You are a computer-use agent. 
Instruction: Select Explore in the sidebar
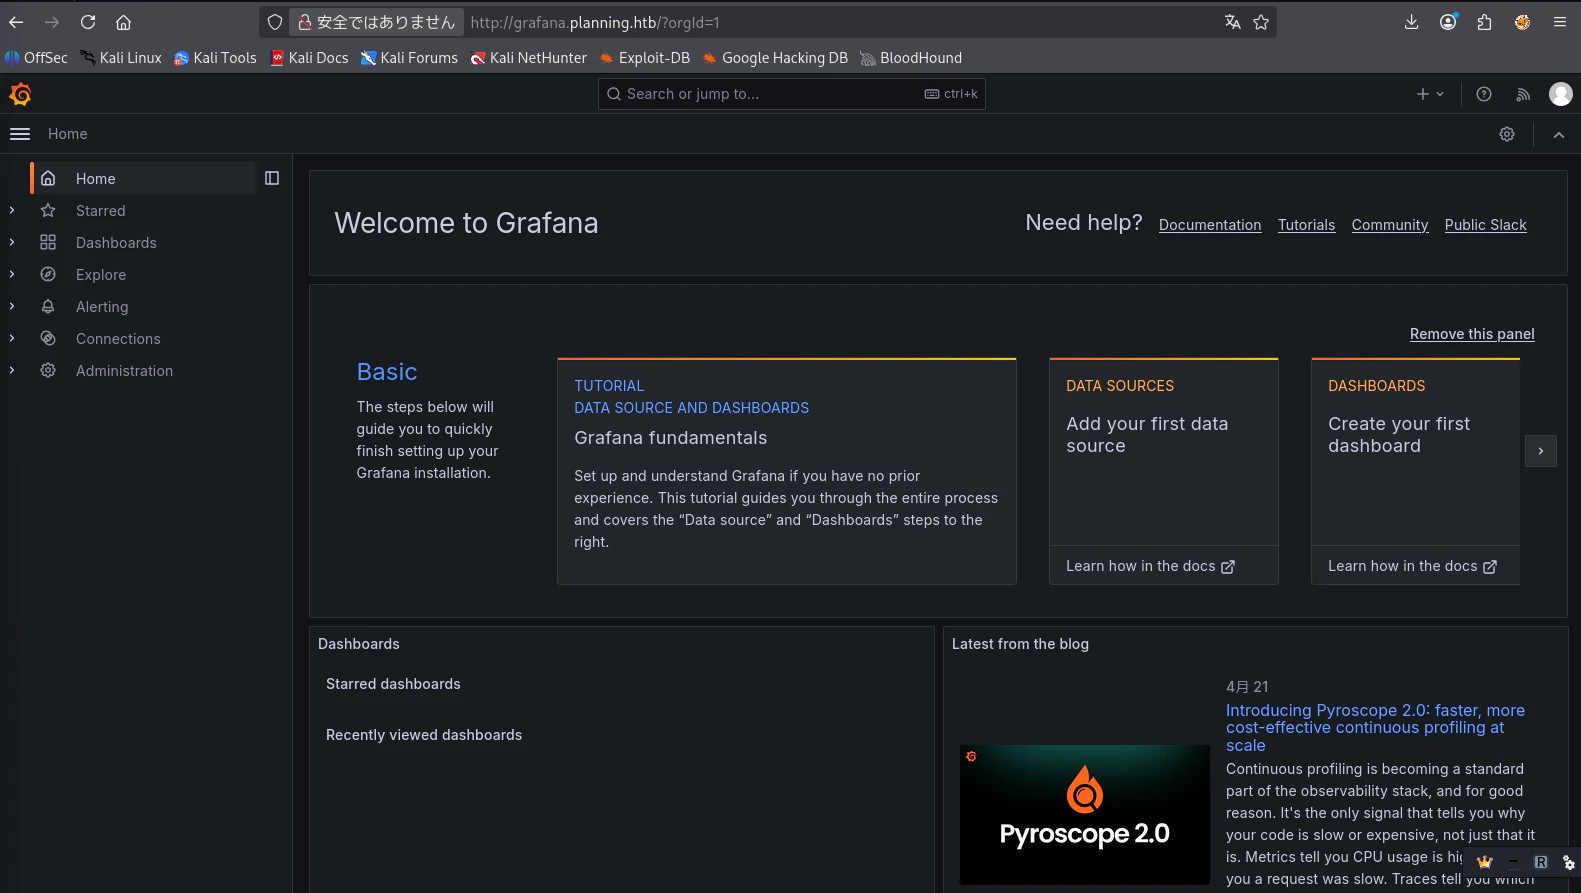101,275
